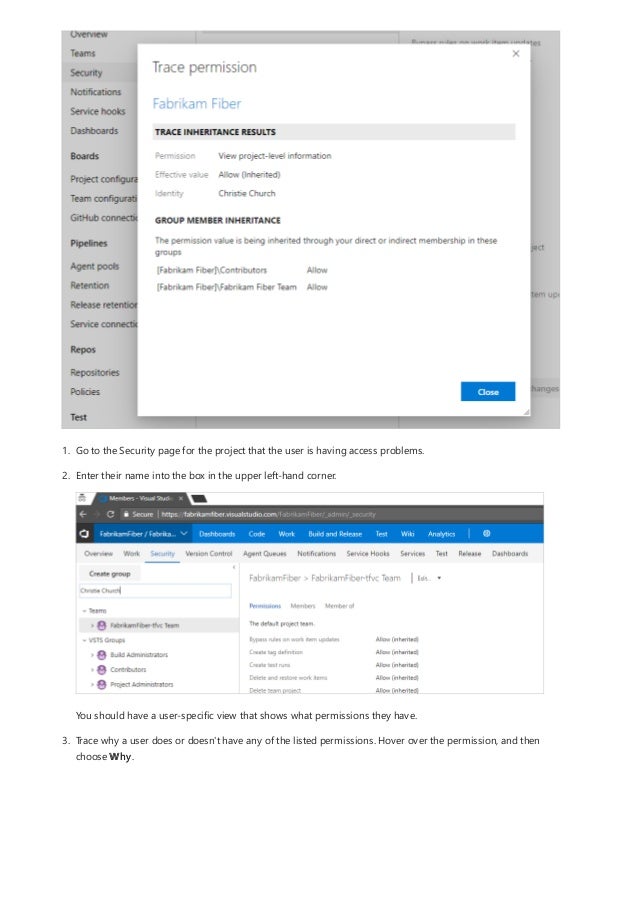The image size is (638, 903).
Task: Open Agent pools under Pipelines
Action: (x=94, y=266)
